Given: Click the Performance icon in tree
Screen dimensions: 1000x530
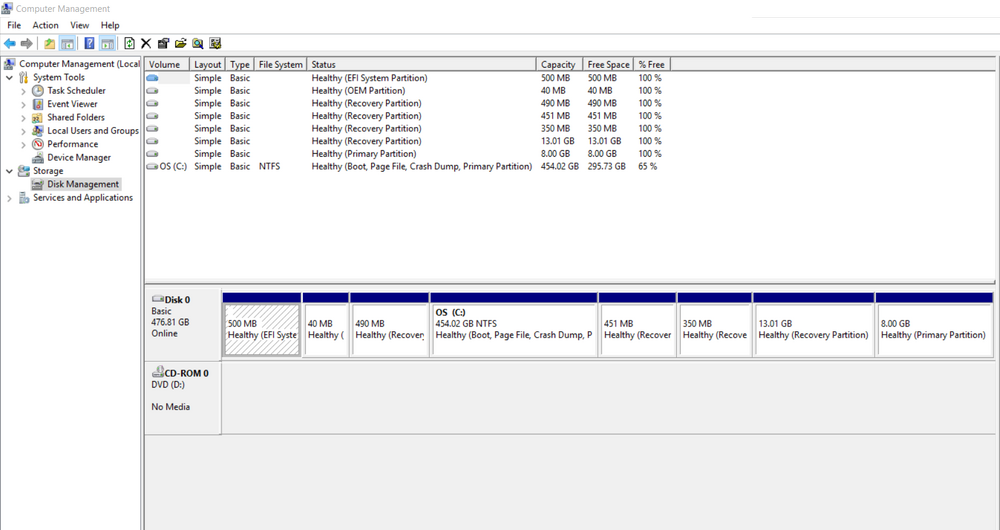Looking at the screenshot, I should tap(38, 144).
